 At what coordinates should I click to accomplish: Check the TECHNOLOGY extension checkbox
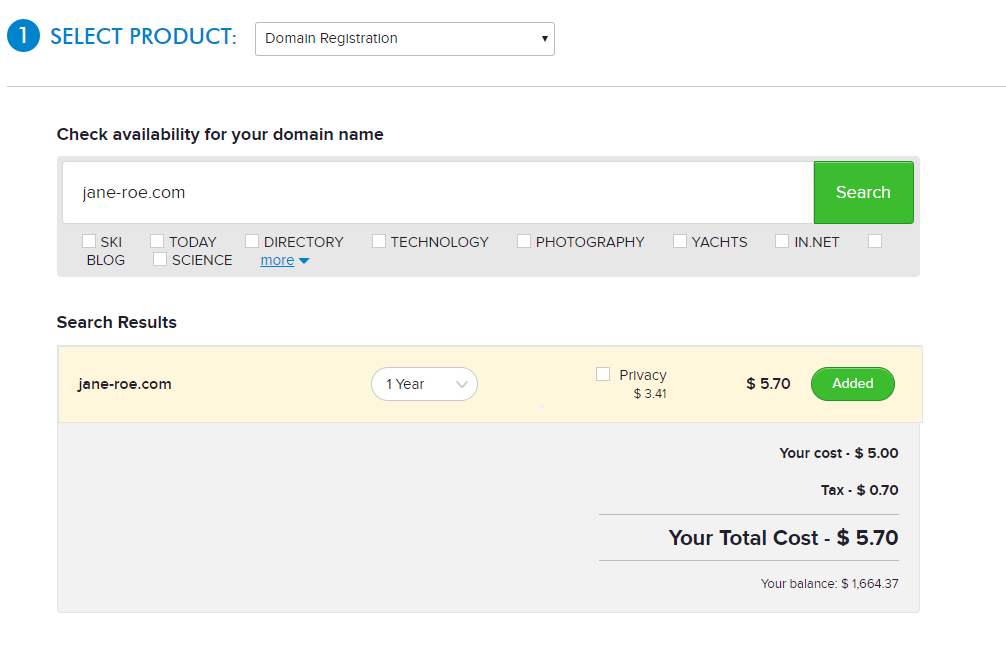pyautogui.click(x=379, y=241)
